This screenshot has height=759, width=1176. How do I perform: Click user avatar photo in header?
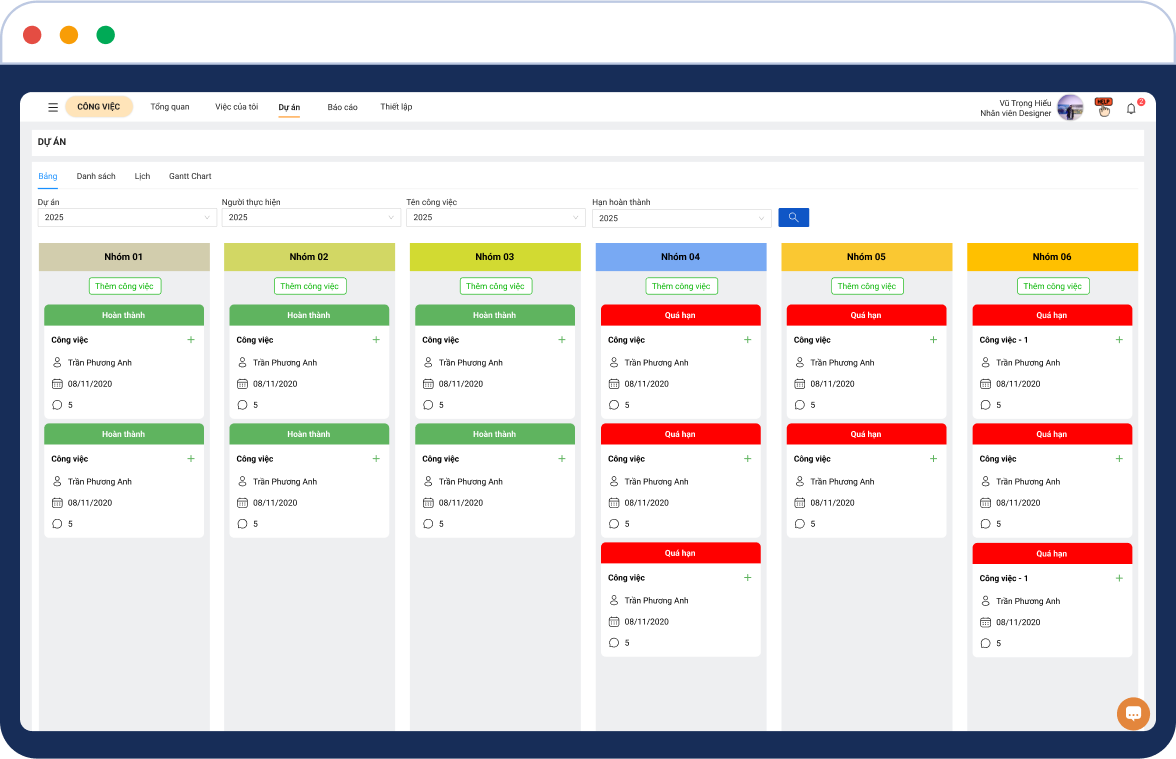click(x=1070, y=108)
